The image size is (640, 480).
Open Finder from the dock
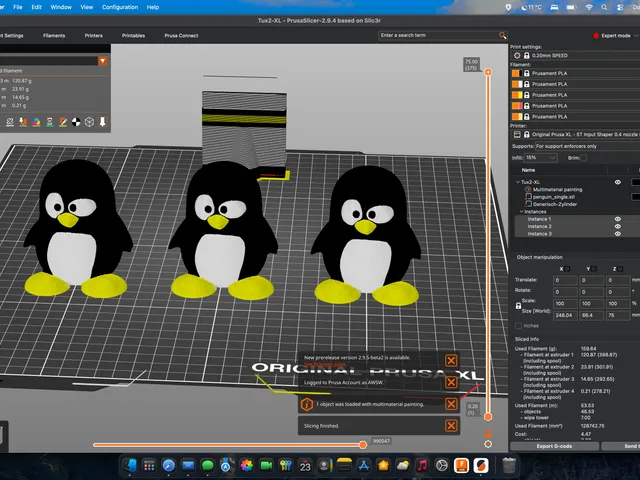point(131,465)
